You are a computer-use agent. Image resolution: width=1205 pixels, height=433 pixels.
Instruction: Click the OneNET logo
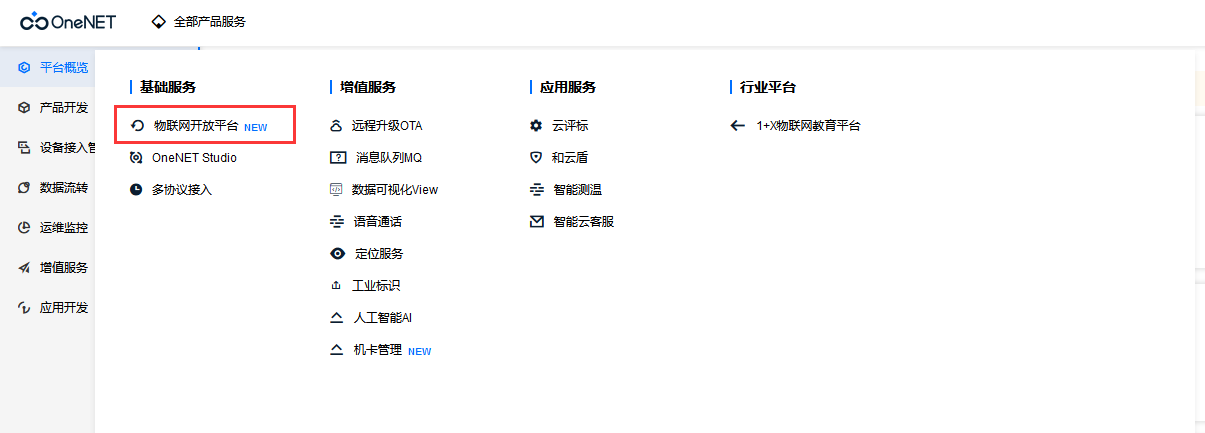click(x=68, y=21)
